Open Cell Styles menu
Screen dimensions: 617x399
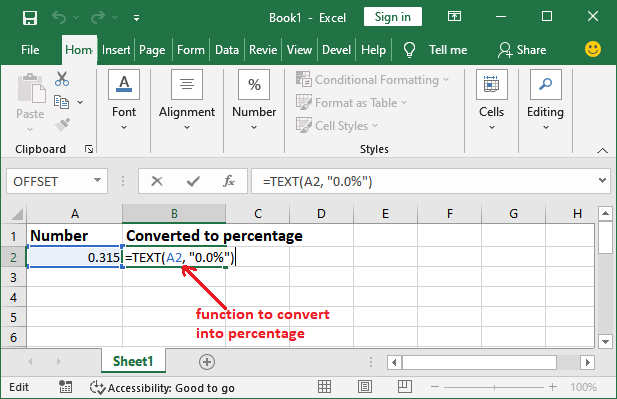tap(337, 126)
